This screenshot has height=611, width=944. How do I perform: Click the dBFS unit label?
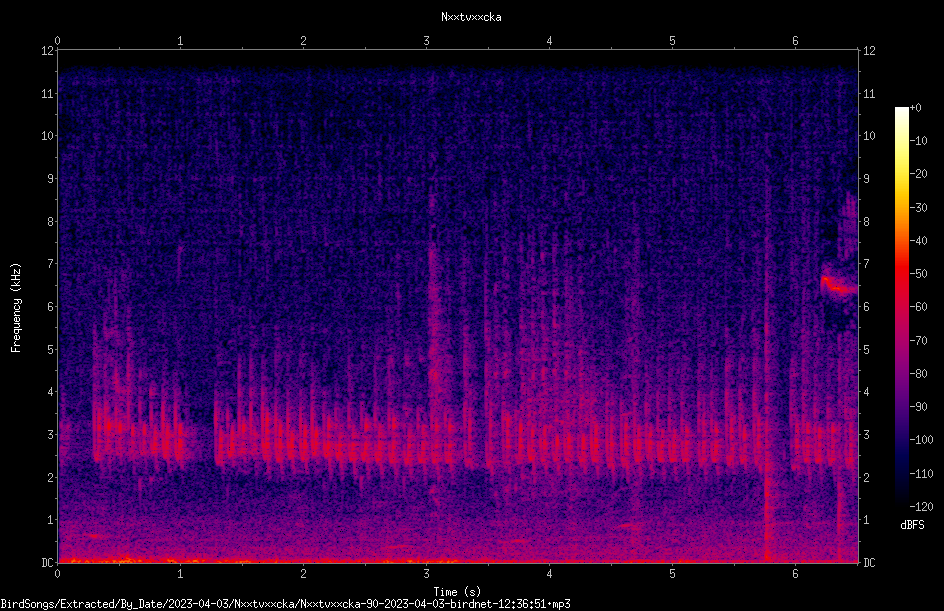tap(913, 525)
